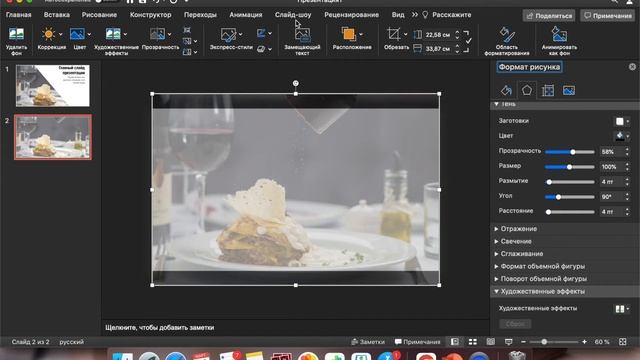Switch to slide sorter view icon
640x360 pixels.
pyautogui.click(x=473, y=342)
